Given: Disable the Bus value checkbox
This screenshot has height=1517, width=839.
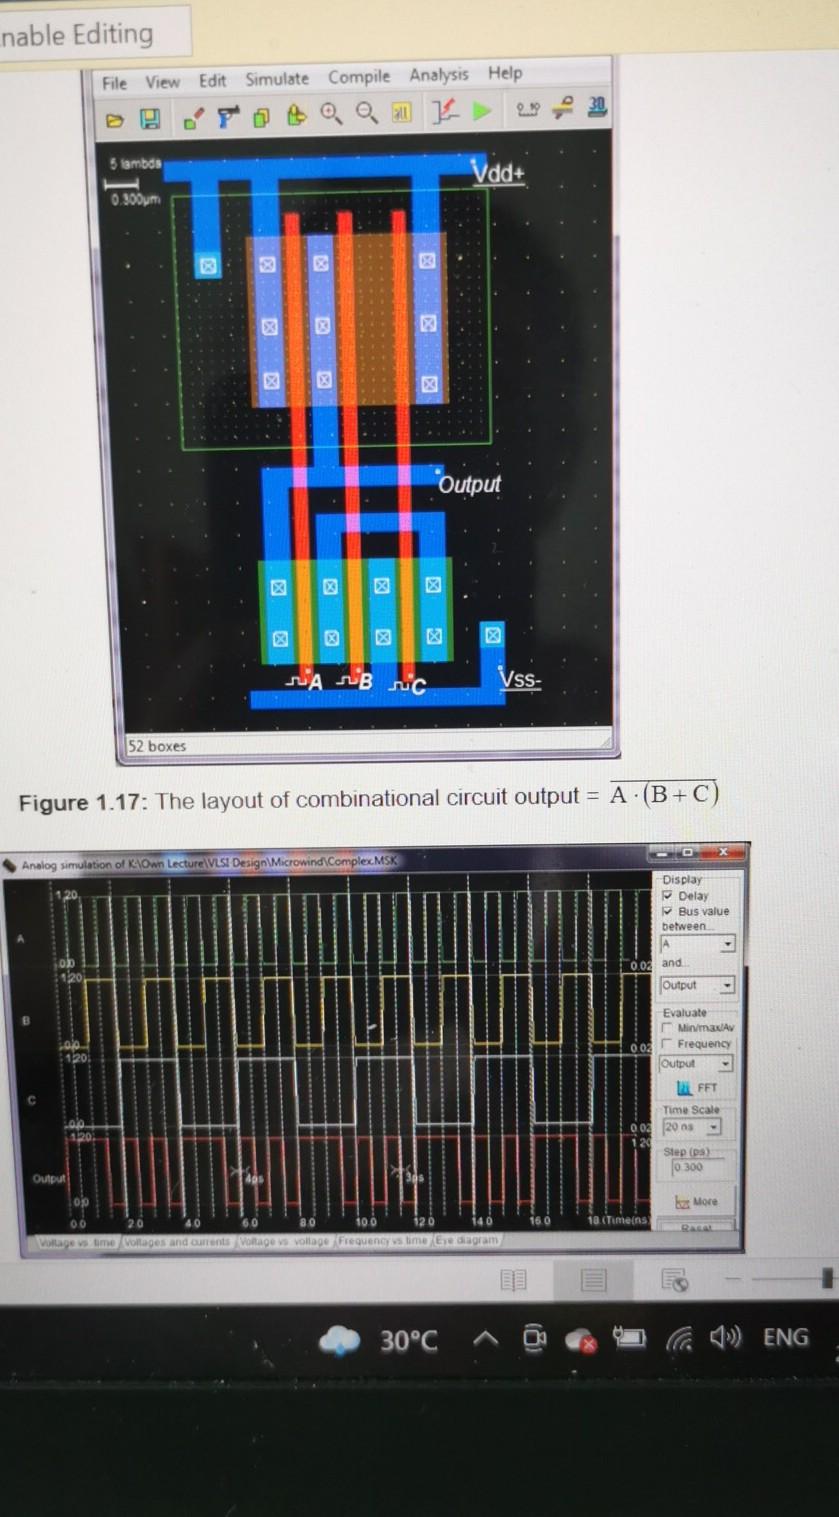Looking at the screenshot, I should click(x=668, y=911).
